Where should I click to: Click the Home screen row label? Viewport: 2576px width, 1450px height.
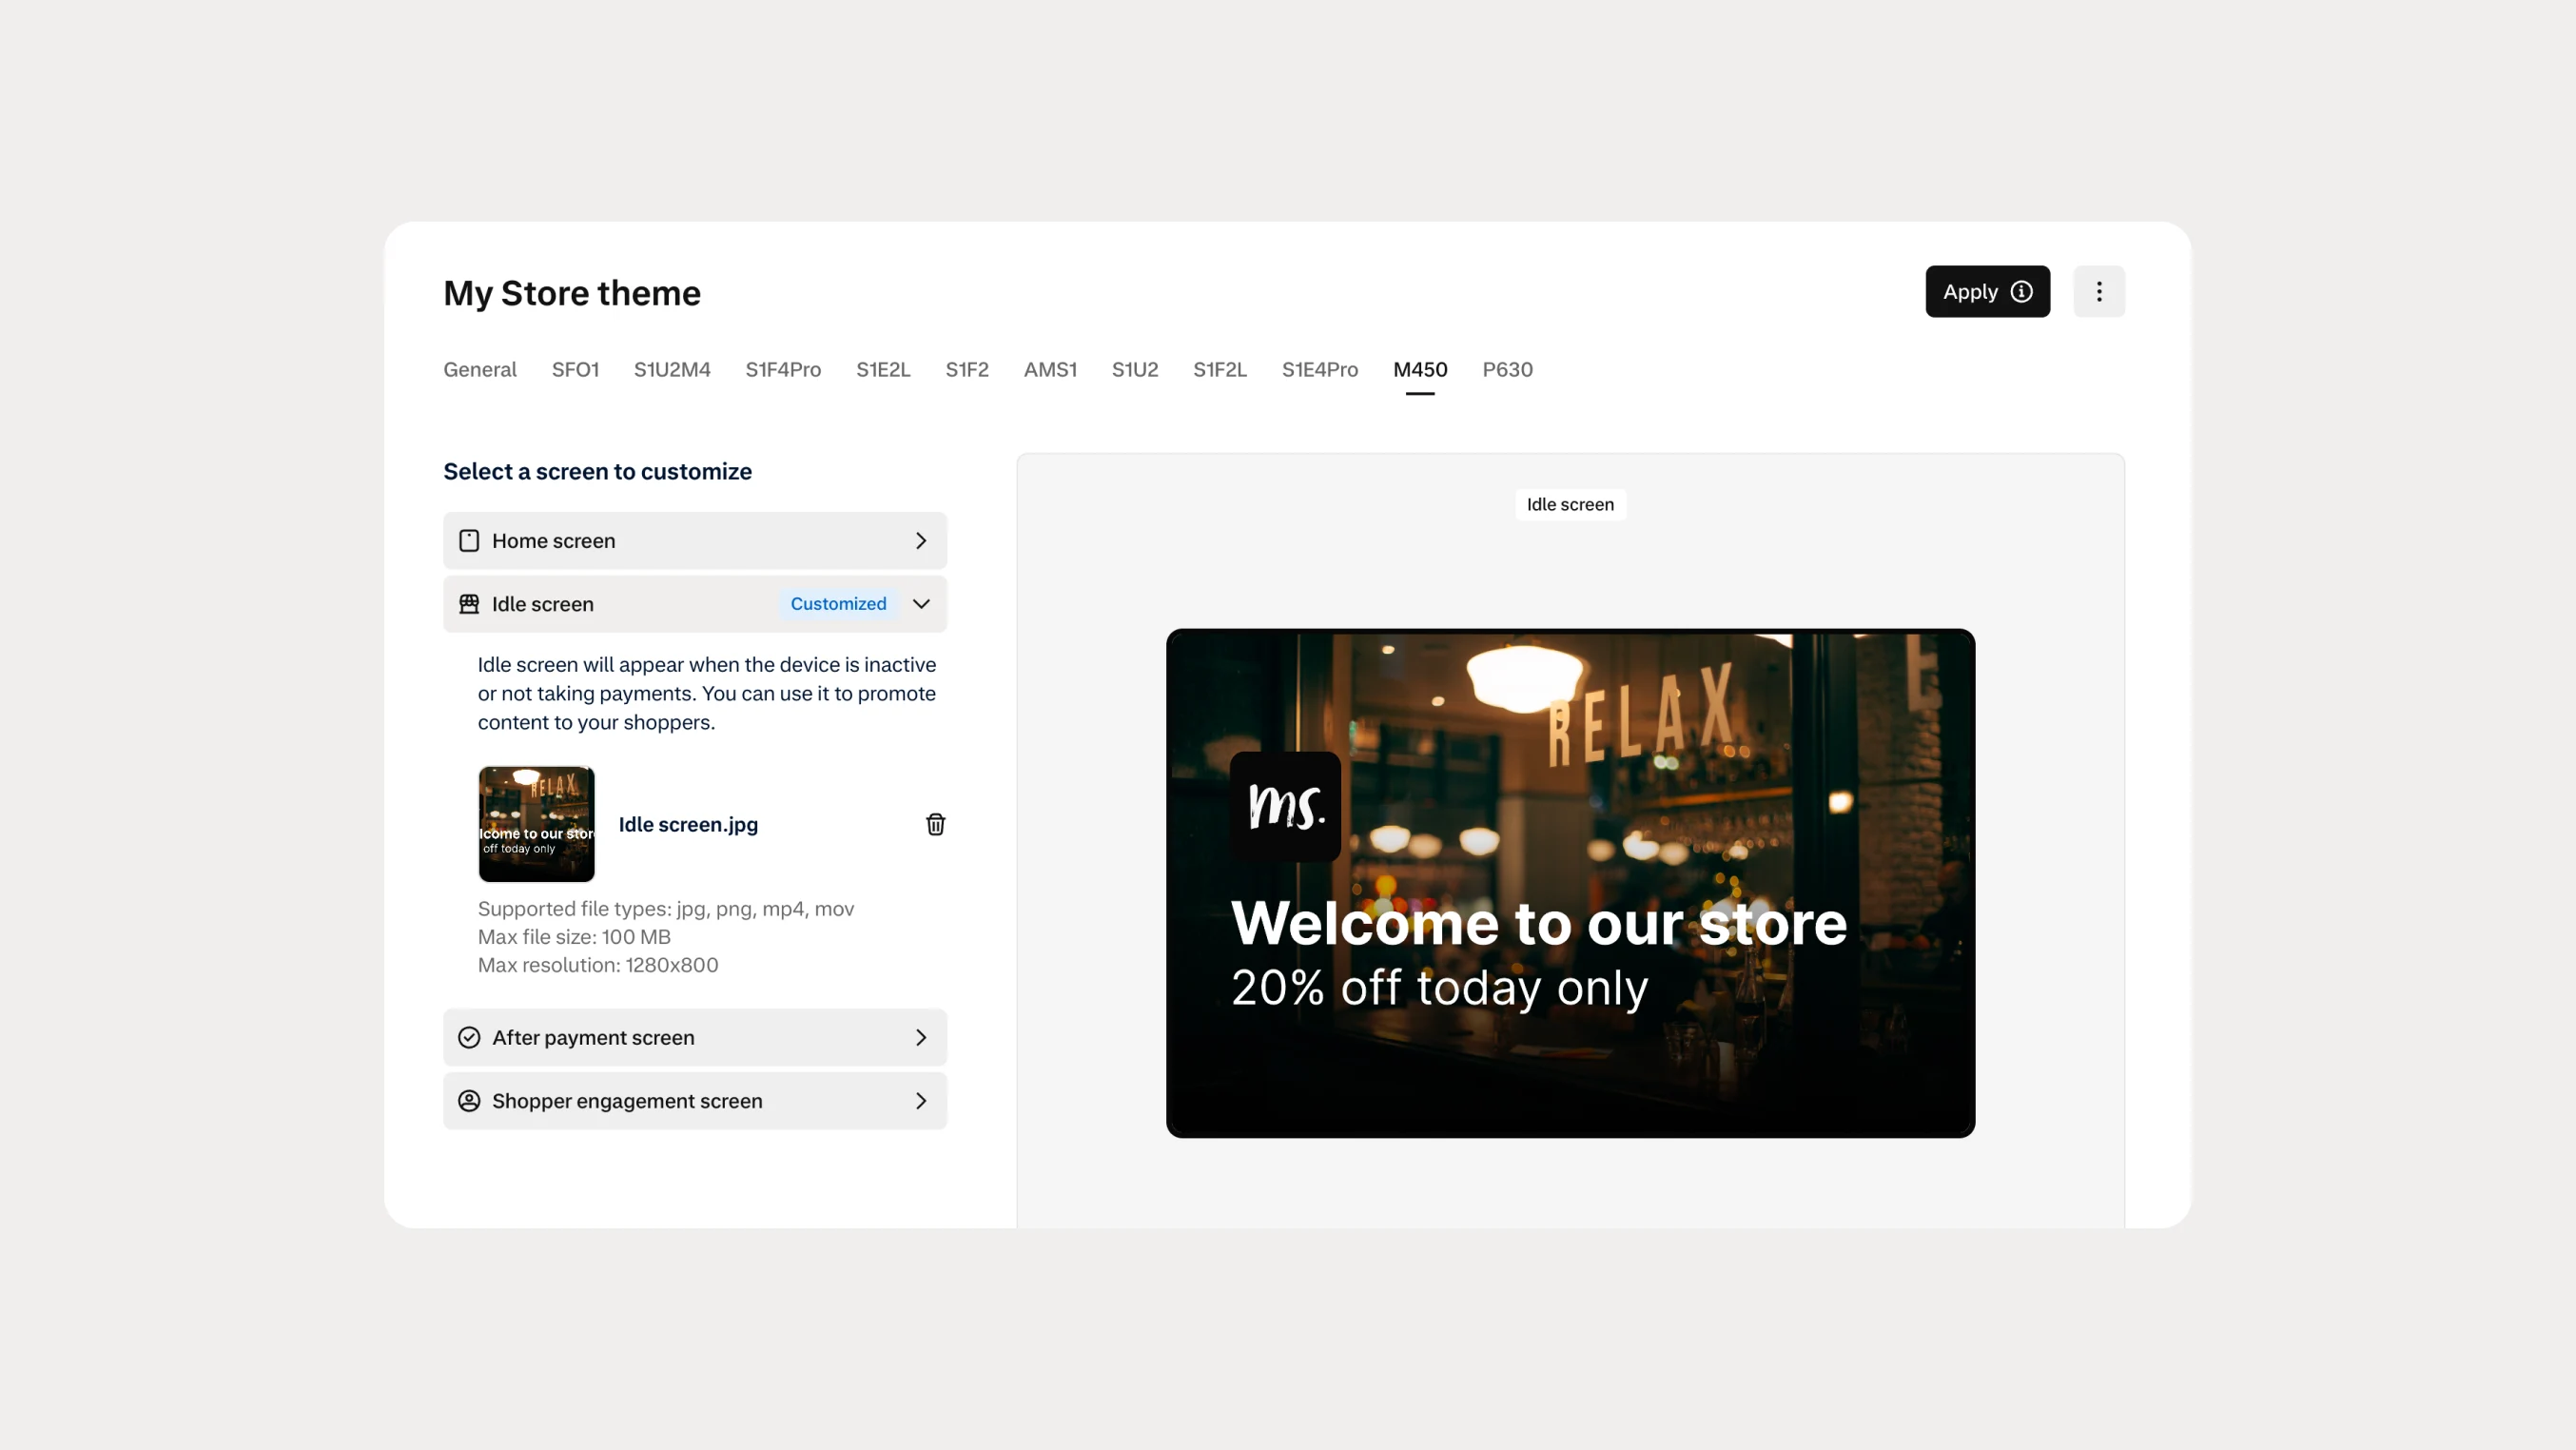click(x=553, y=541)
